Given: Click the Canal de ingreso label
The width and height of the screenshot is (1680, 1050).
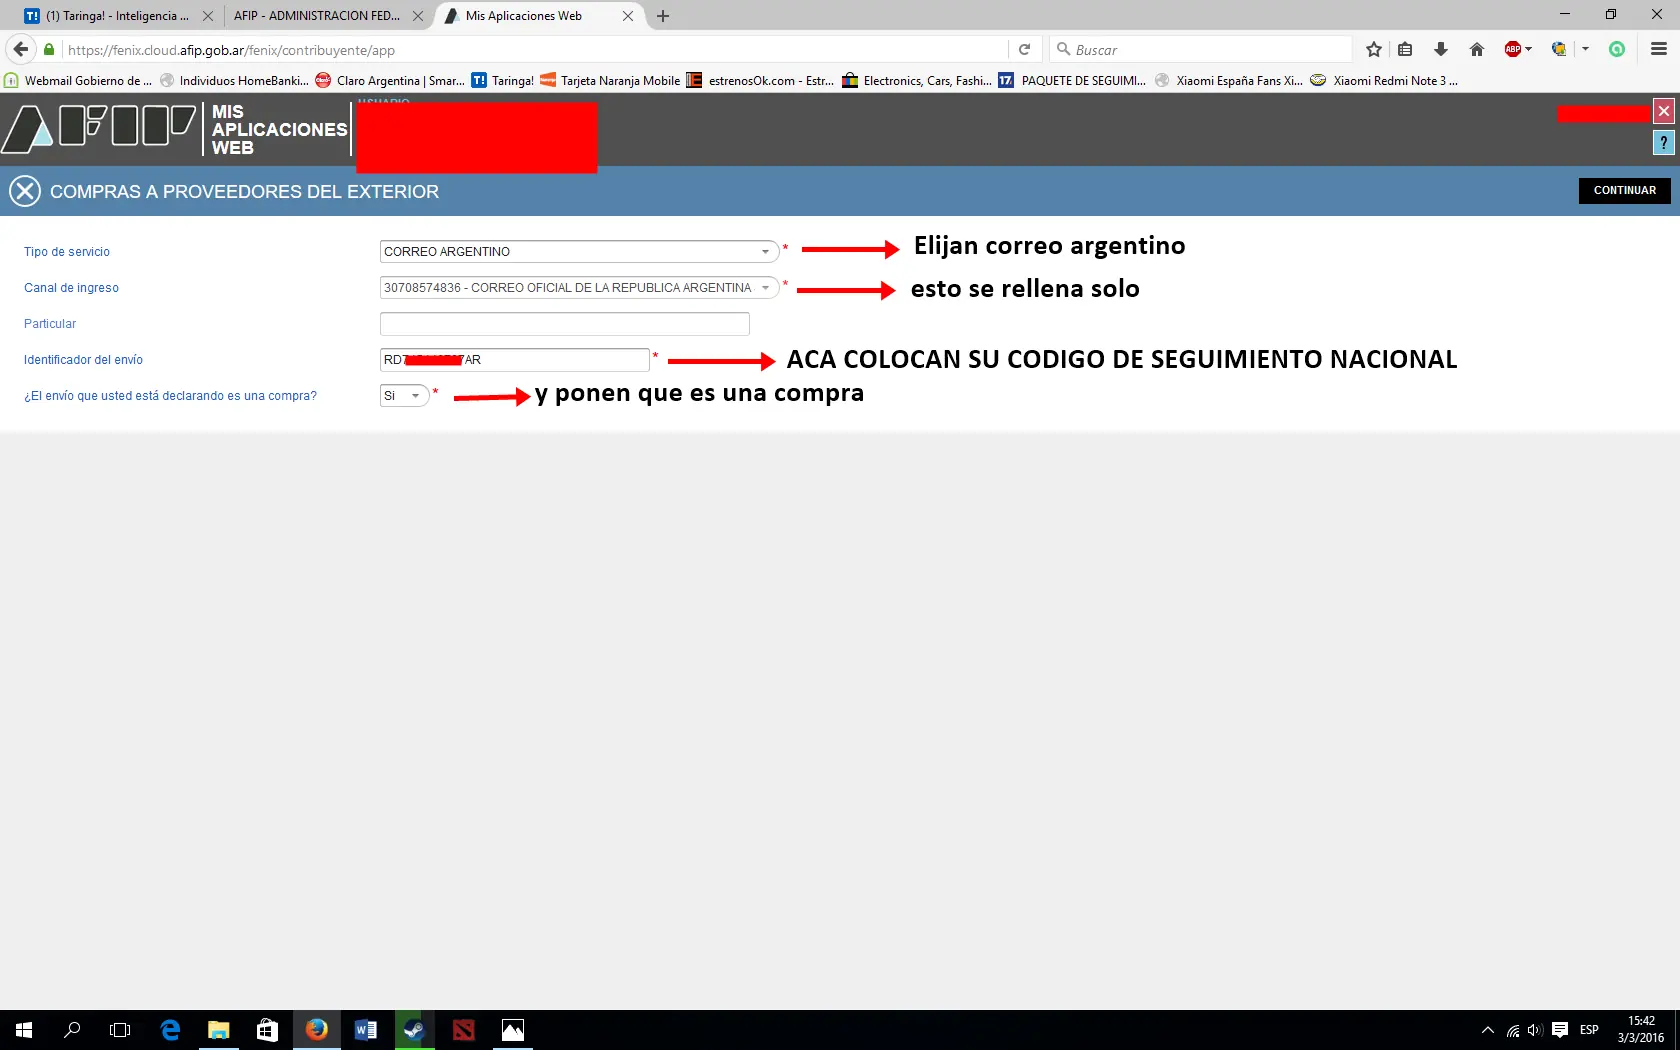Looking at the screenshot, I should pos(71,288).
